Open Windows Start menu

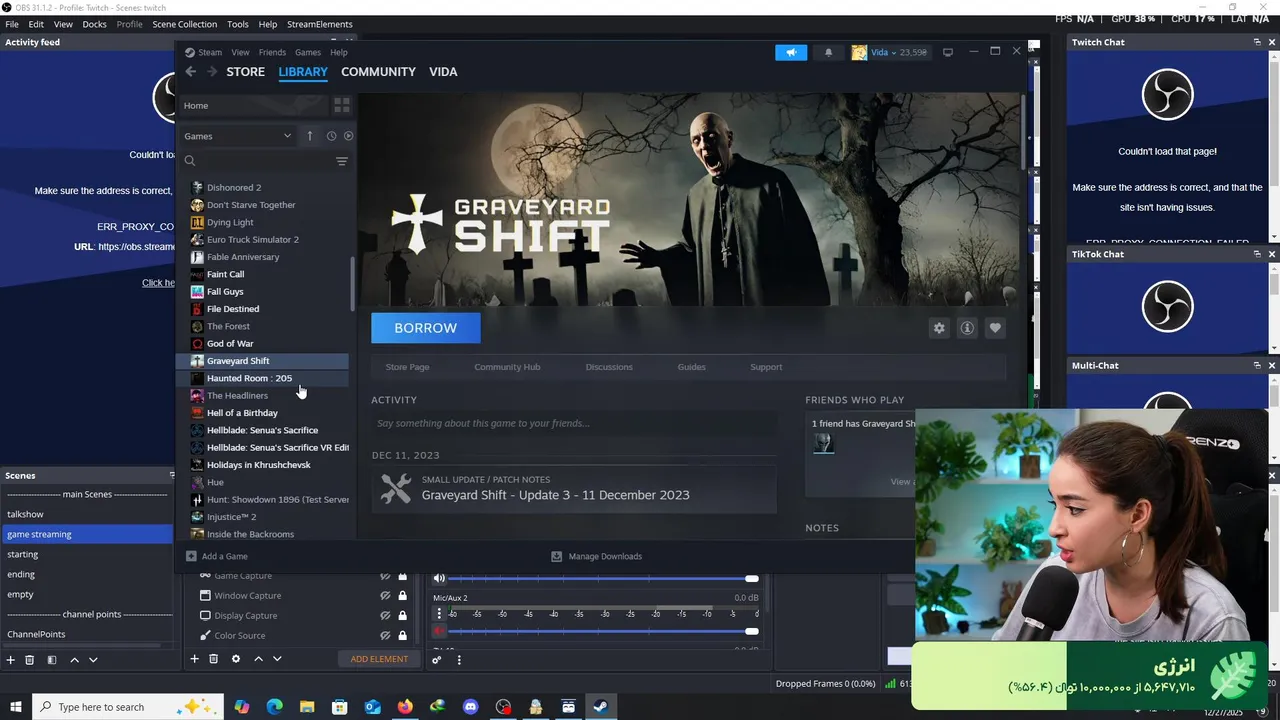pyautogui.click(x=16, y=707)
